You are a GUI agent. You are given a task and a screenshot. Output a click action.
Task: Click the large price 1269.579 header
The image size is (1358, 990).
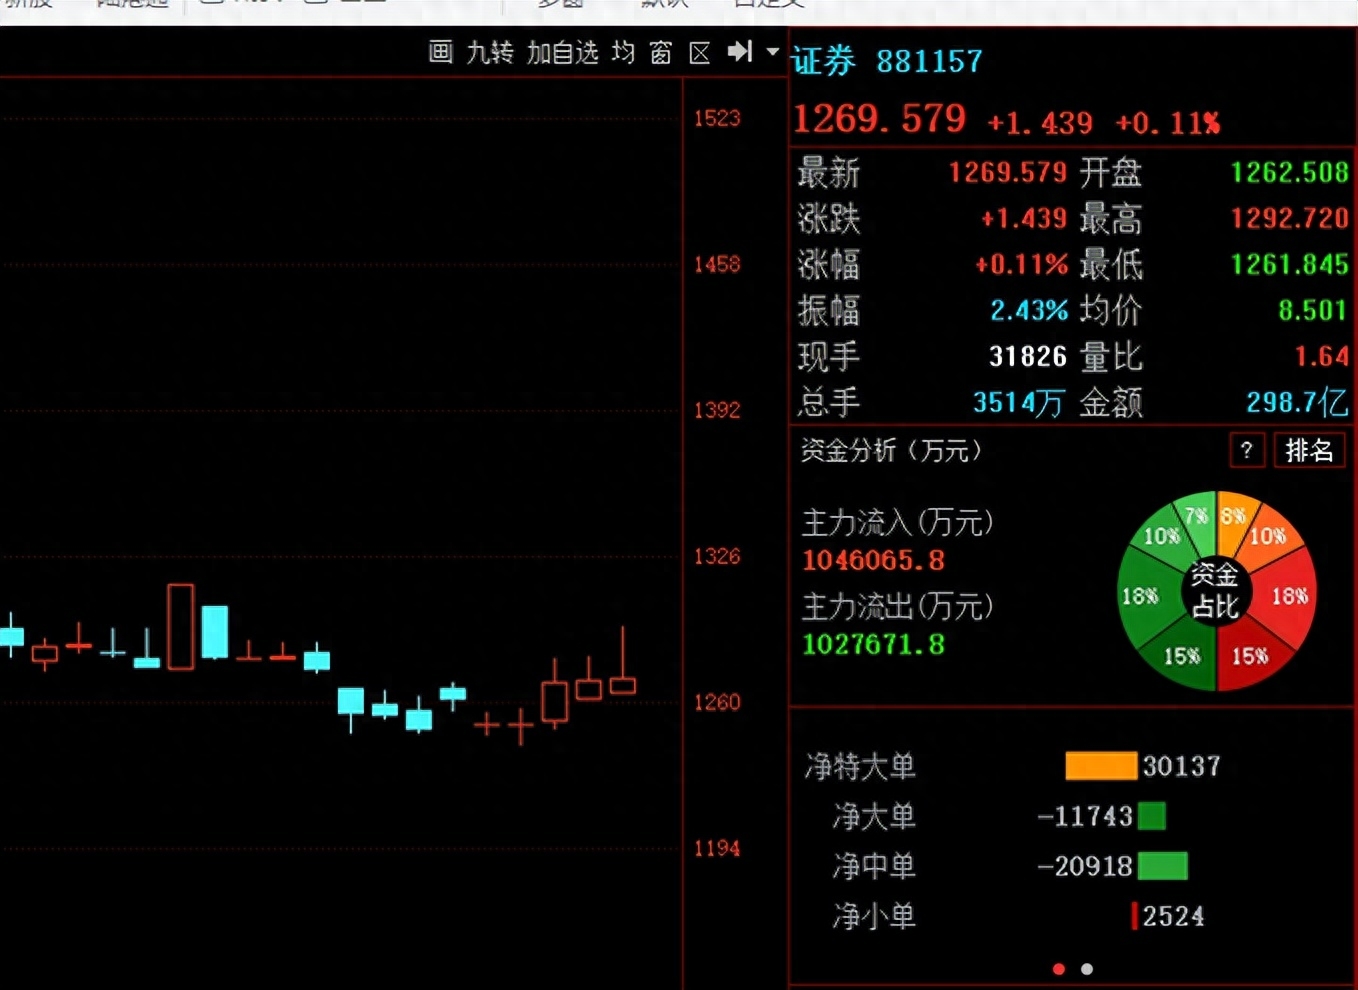point(880,119)
